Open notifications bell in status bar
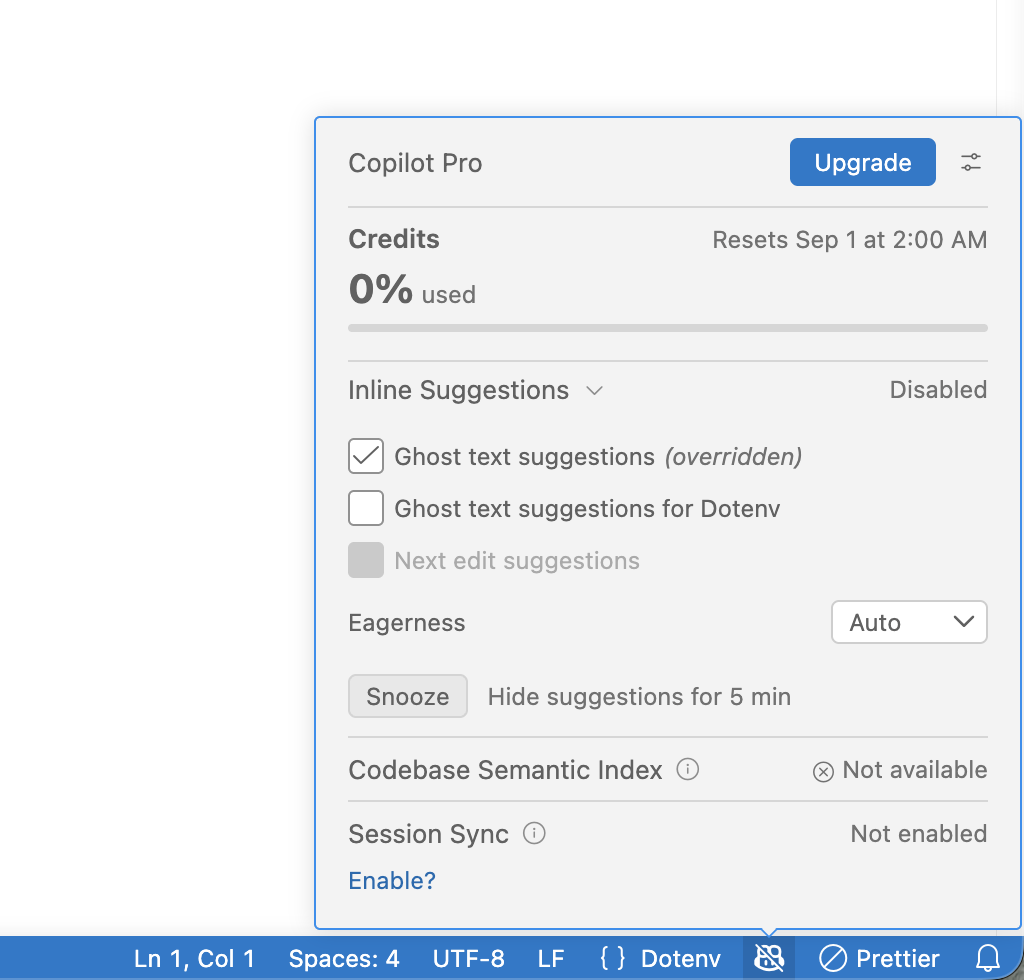Screen dimensions: 1024x980 pyautogui.click(x=987, y=958)
